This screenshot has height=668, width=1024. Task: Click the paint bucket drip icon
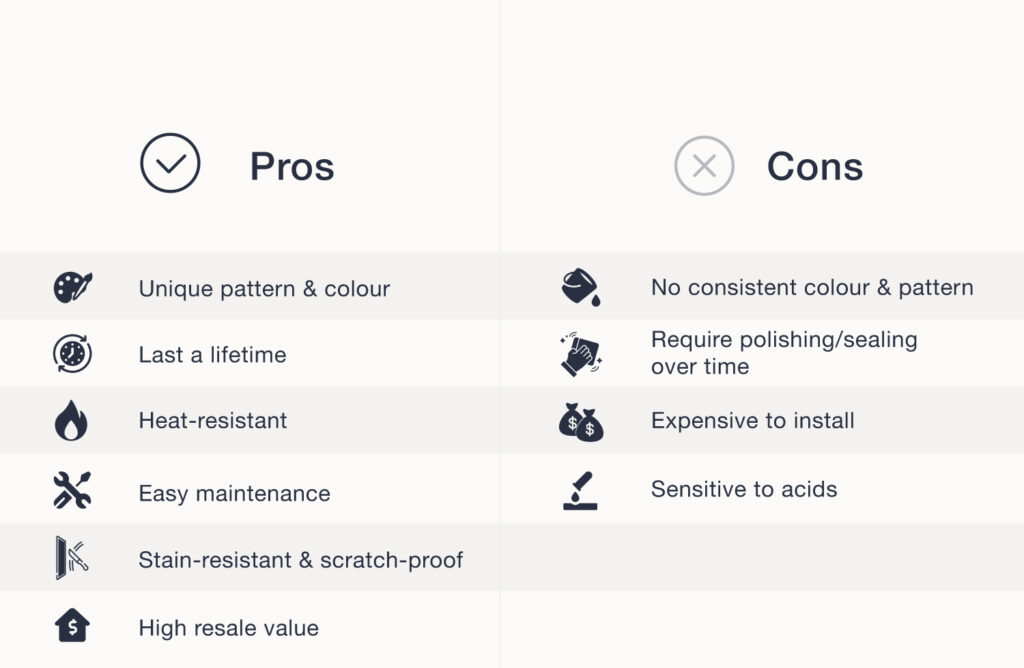[x=581, y=288]
